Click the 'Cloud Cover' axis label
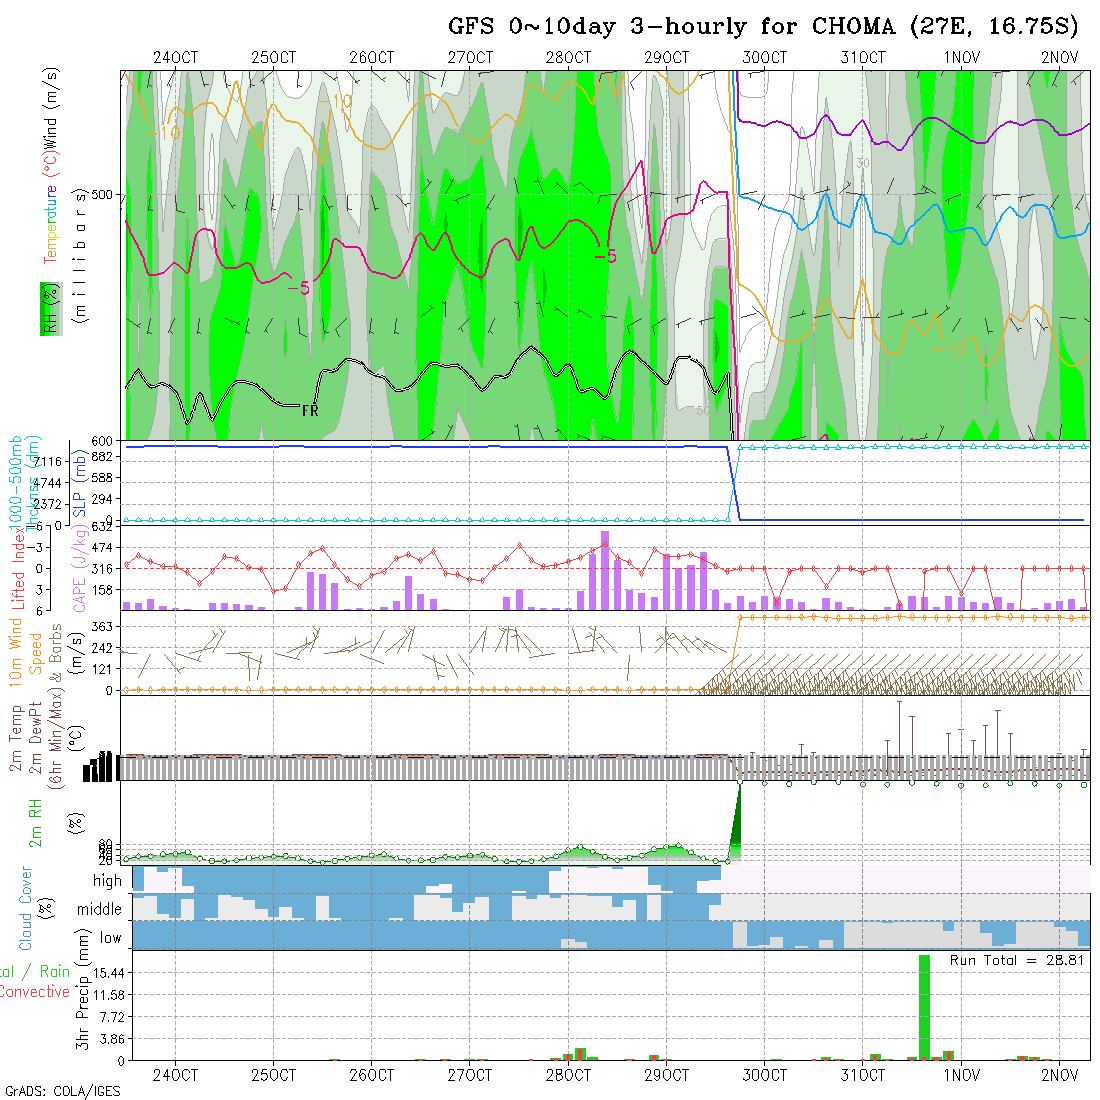Viewport: 1100px width, 1100px height. point(26,909)
